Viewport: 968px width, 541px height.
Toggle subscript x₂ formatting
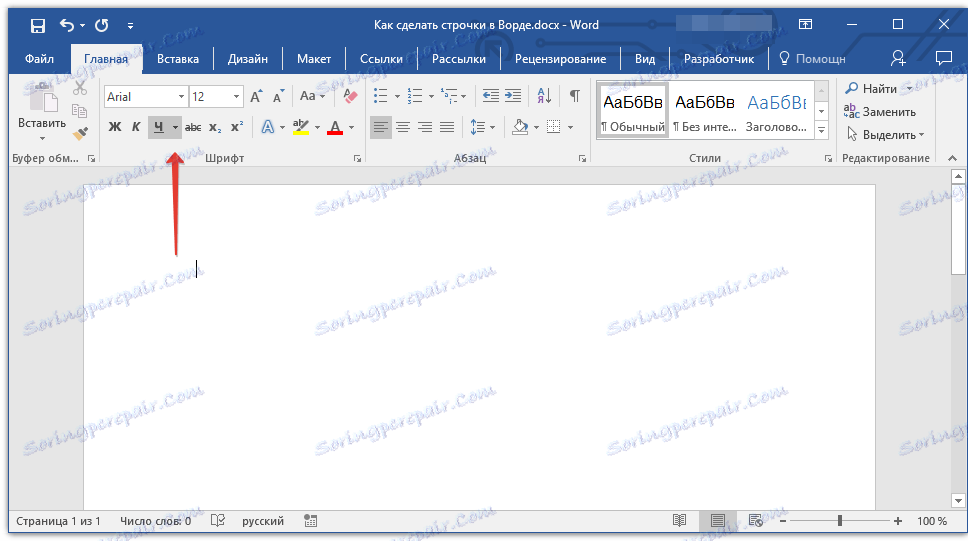tap(215, 127)
